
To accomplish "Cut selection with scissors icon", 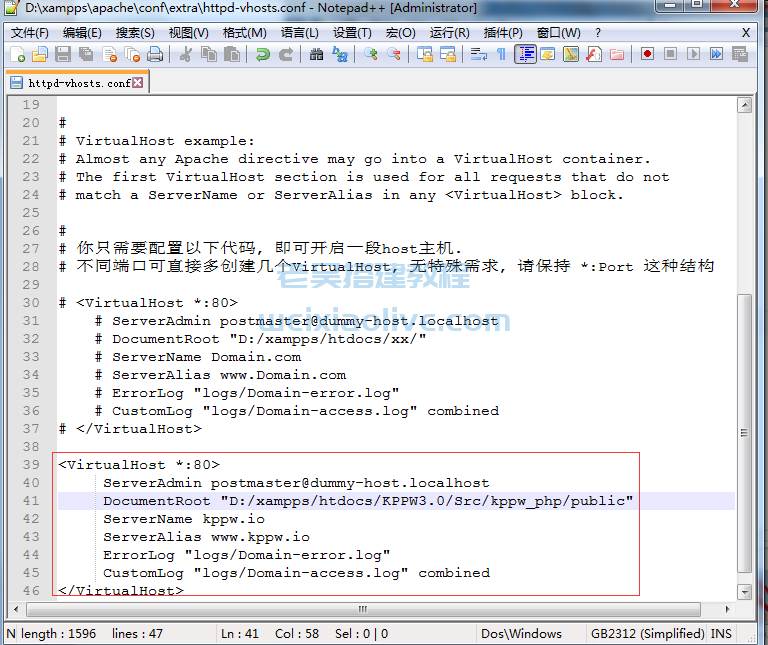I will 186,54.
